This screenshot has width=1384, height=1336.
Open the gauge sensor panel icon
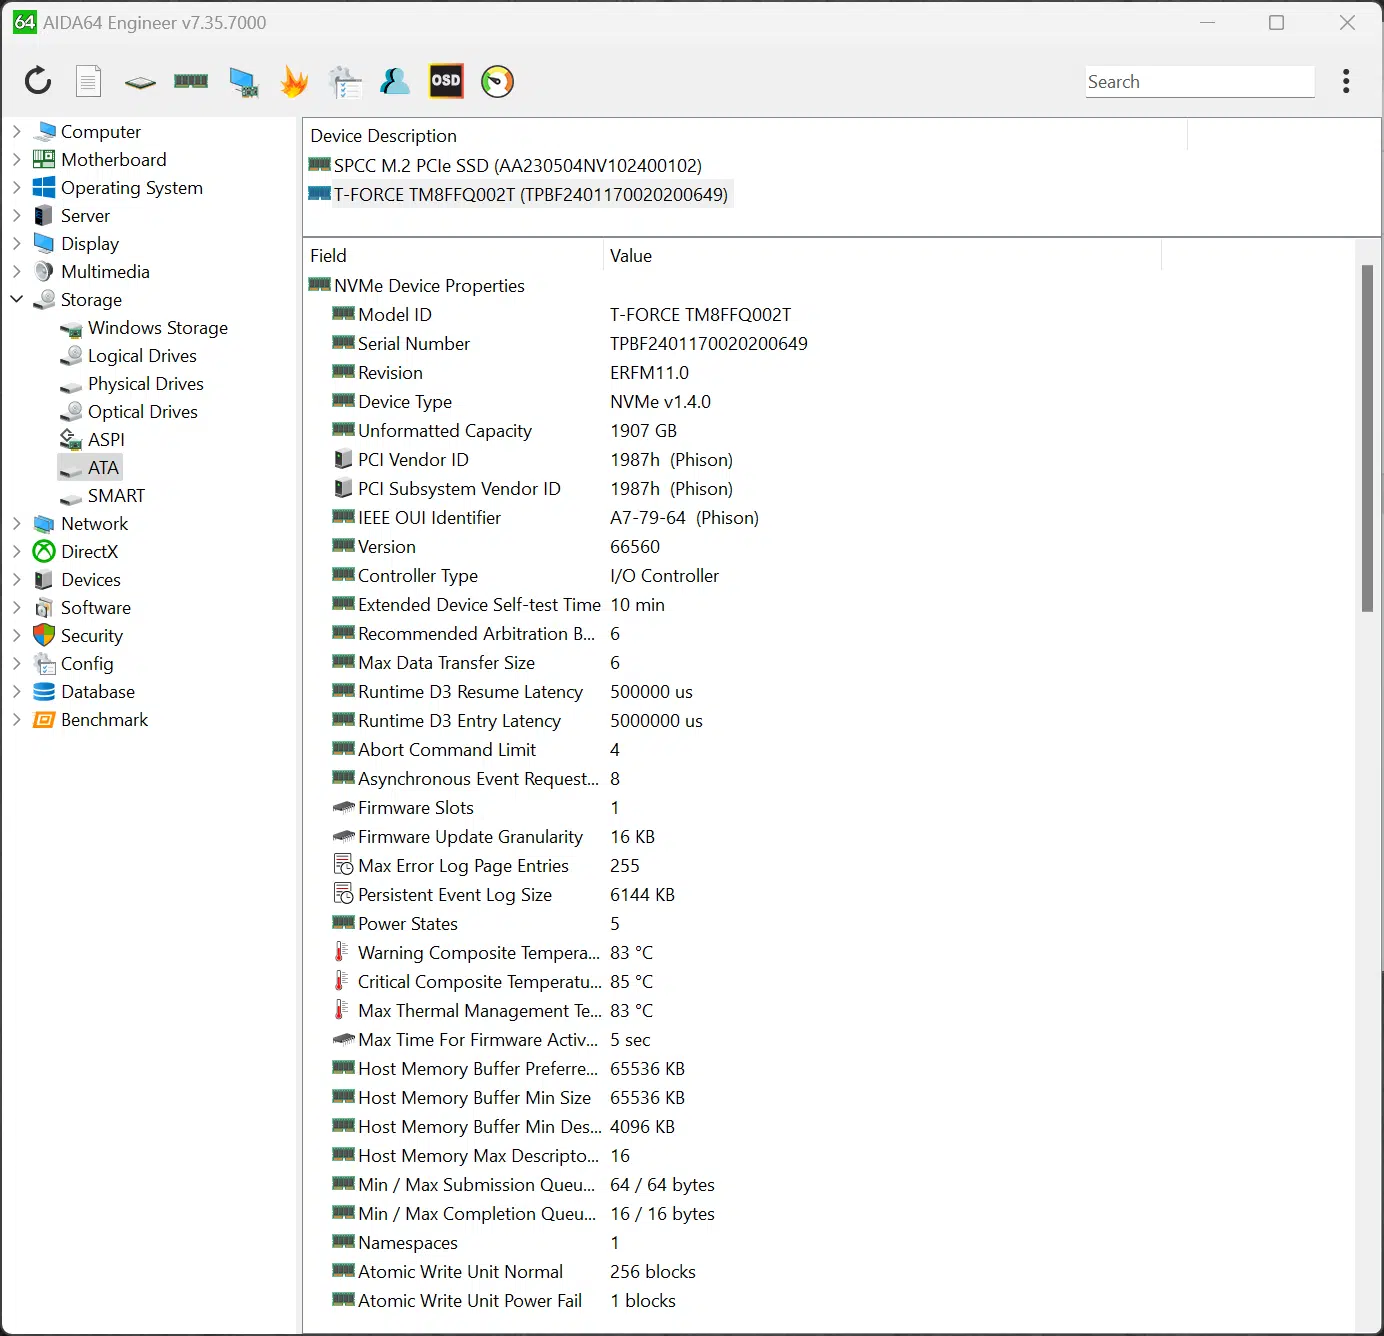point(497,81)
